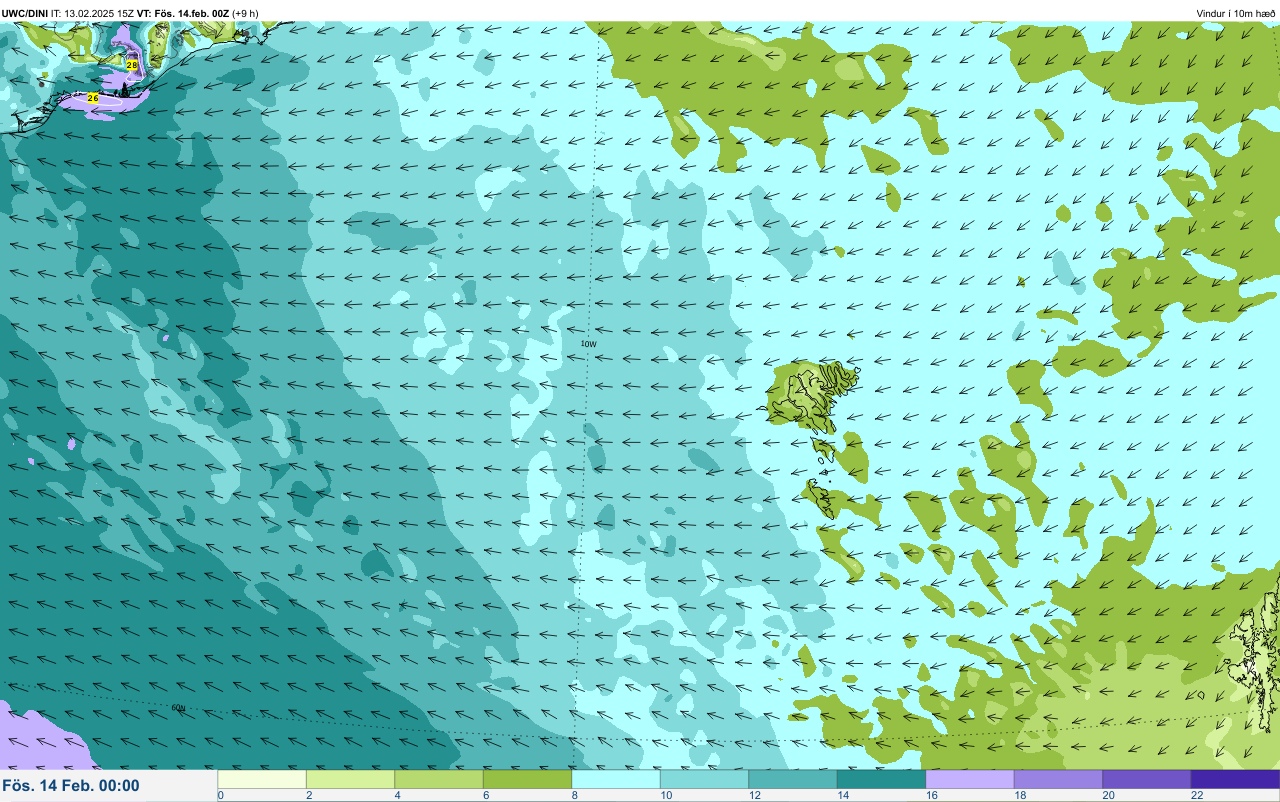Viewport: 1280px width, 802px height.
Task: Click the '60N' latitude label on map
Action: pos(178,708)
